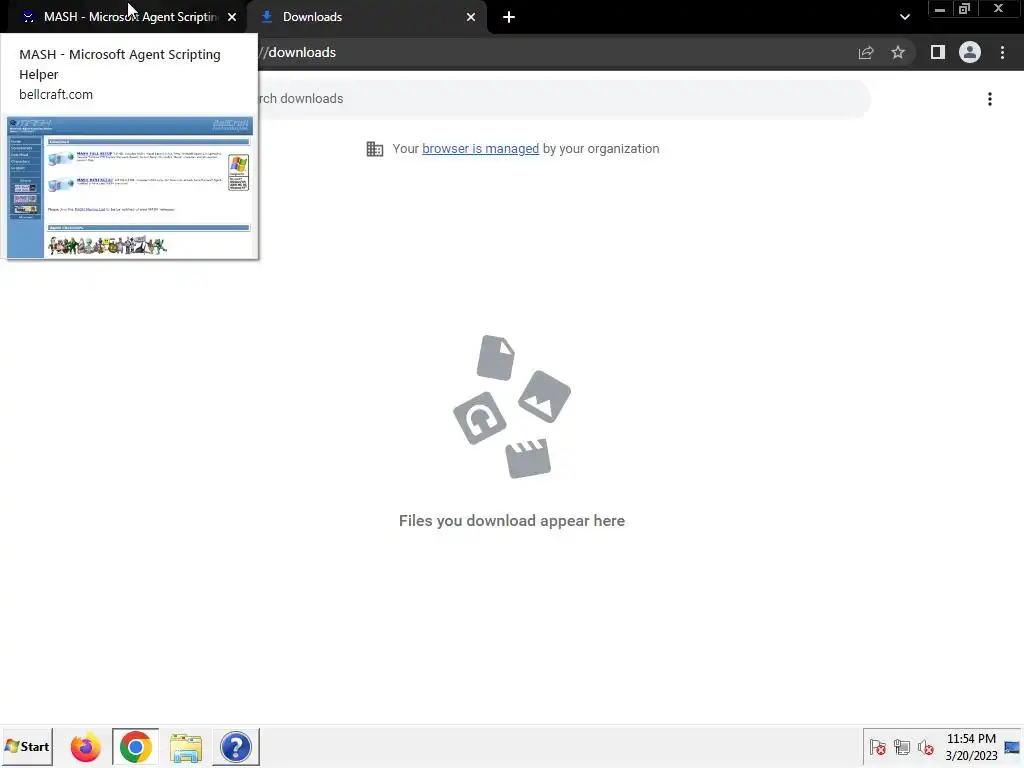Click the volume muted tray icon
Image resolution: width=1024 pixels, height=768 pixels.
pyautogui.click(x=925, y=747)
